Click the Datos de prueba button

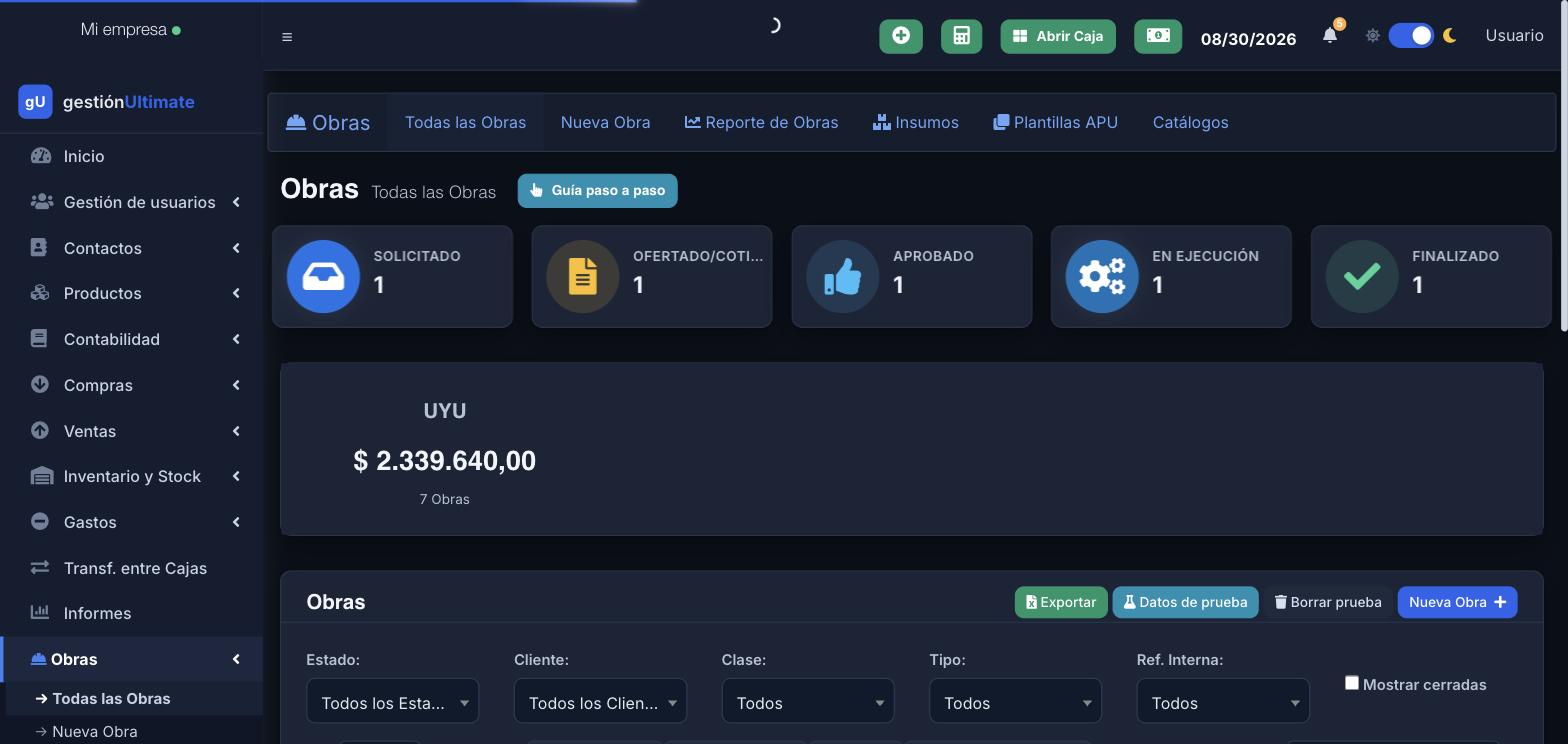[x=1185, y=602]
